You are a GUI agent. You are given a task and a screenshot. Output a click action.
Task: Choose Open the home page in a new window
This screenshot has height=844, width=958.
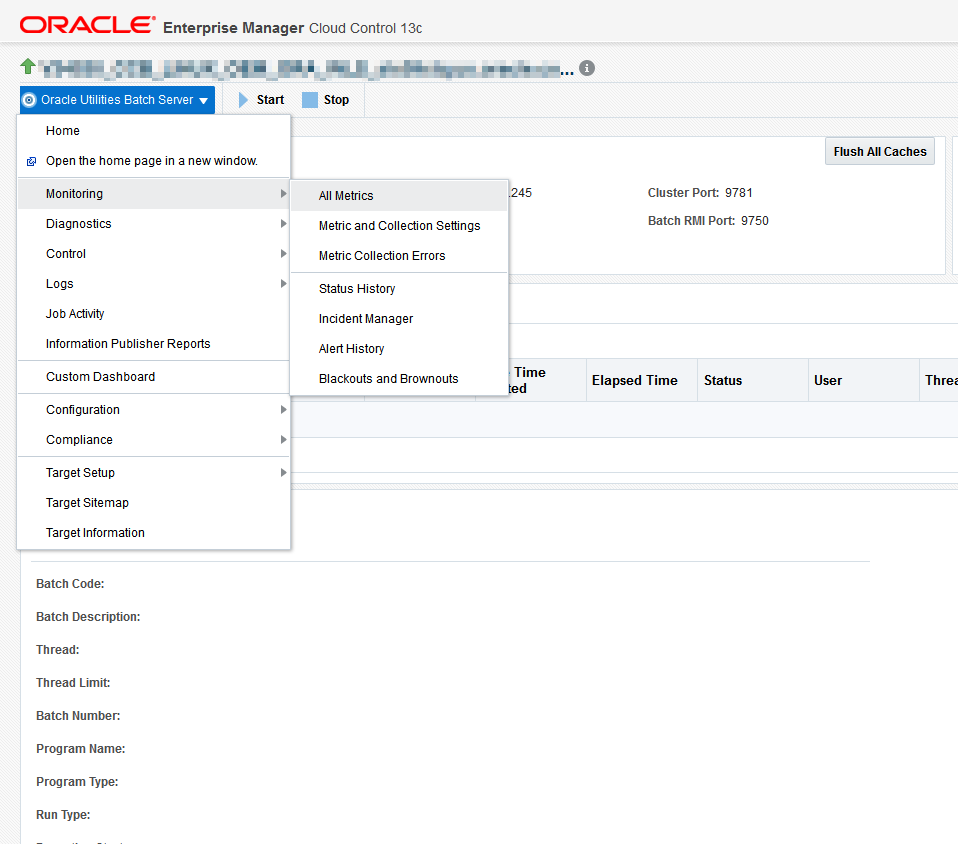154,161
